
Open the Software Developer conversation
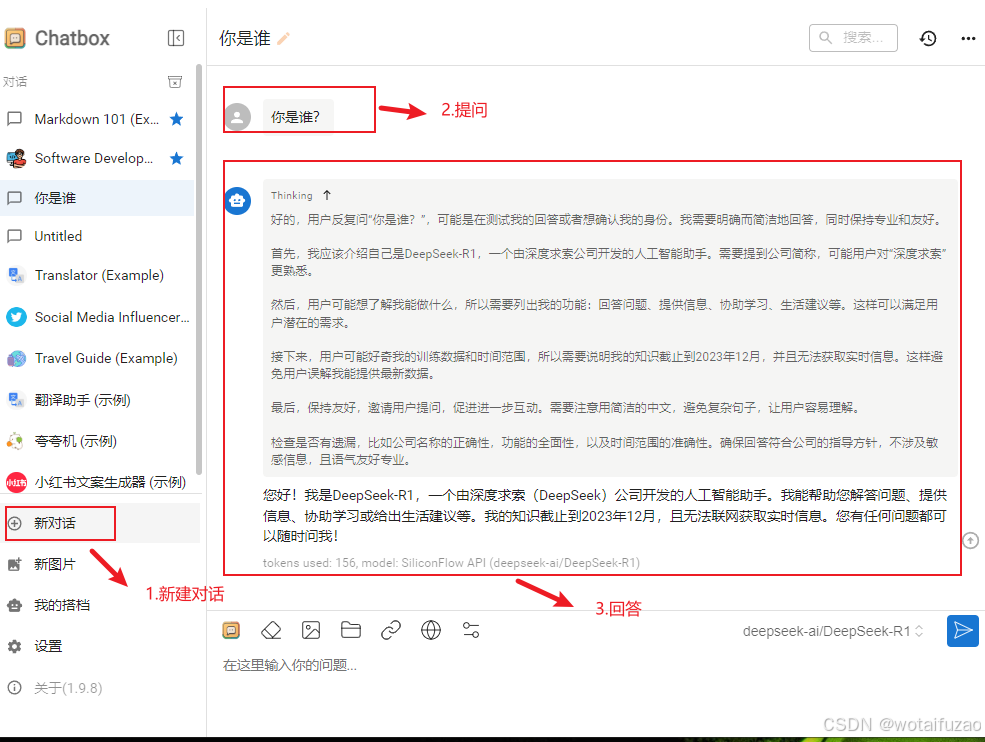coord(97,158)
